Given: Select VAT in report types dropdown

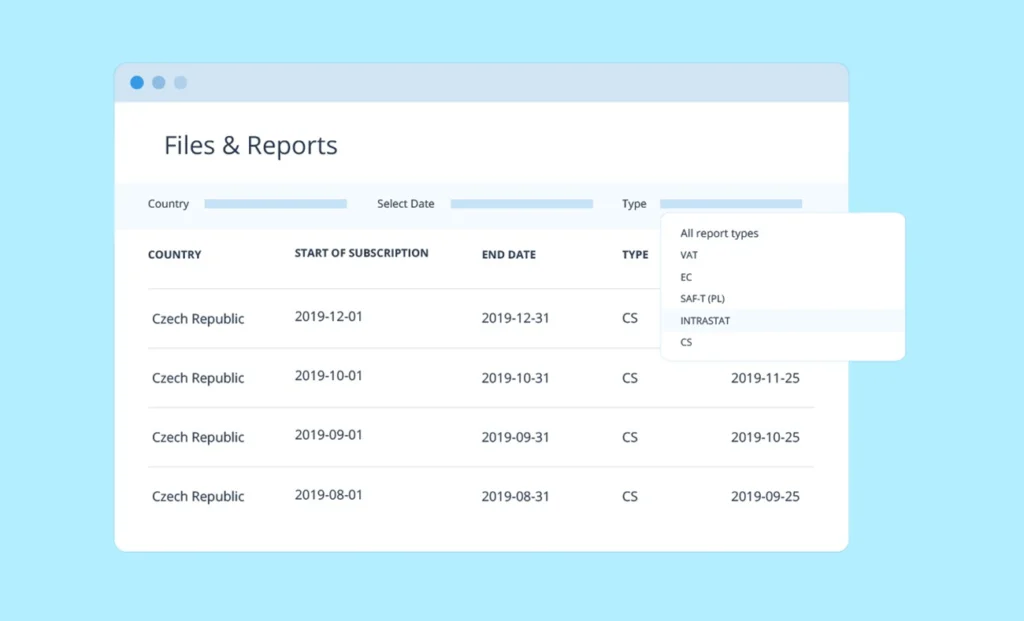Looking at the screenshot, I should coord(689,255).
